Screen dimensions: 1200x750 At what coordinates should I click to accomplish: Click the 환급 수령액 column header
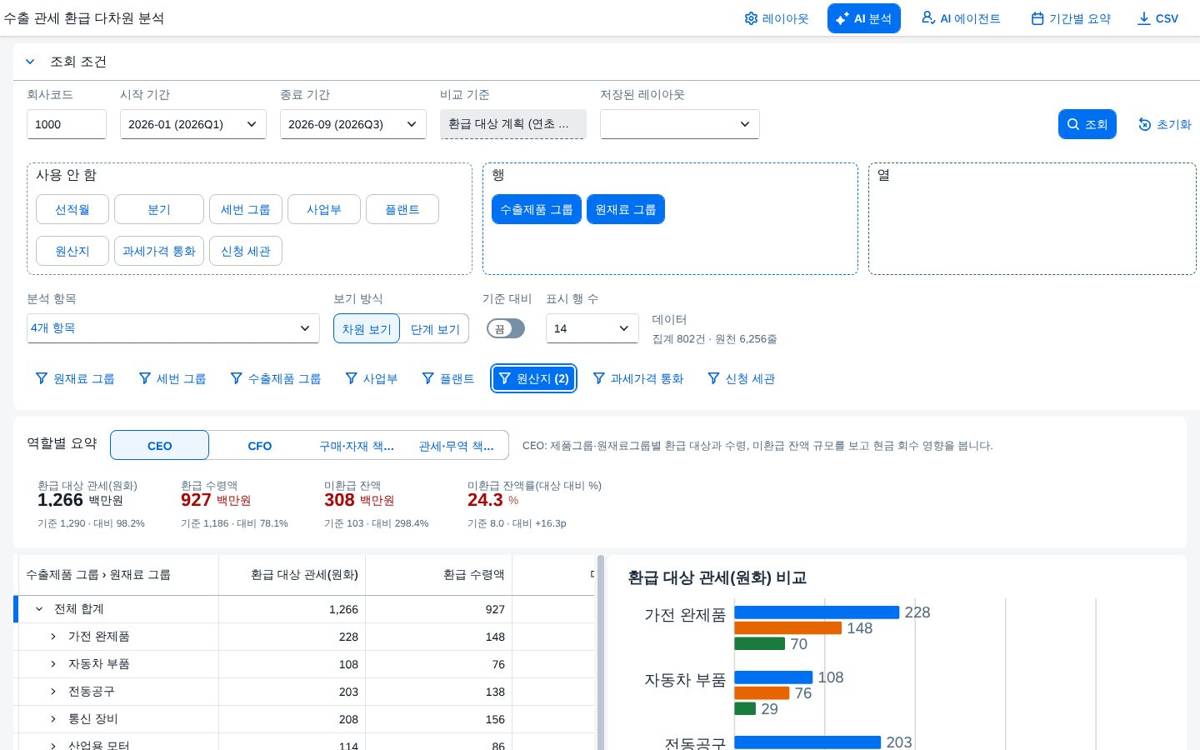(x=439, y=575)
